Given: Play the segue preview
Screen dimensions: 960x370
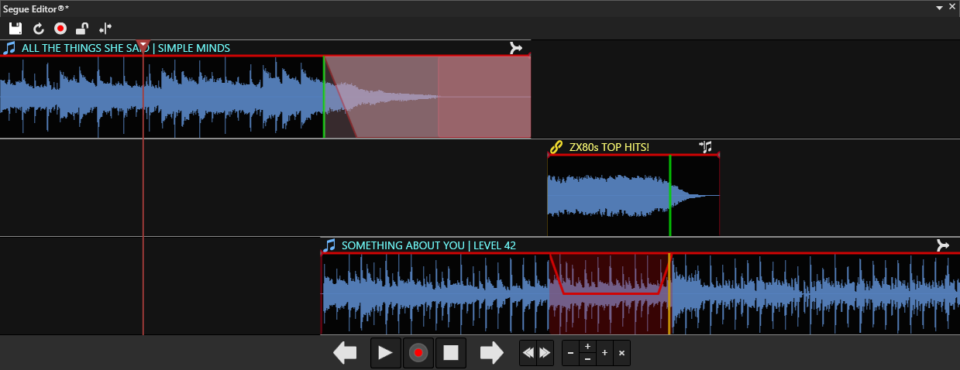Looking at the screenshot, I should coord(385,353).
